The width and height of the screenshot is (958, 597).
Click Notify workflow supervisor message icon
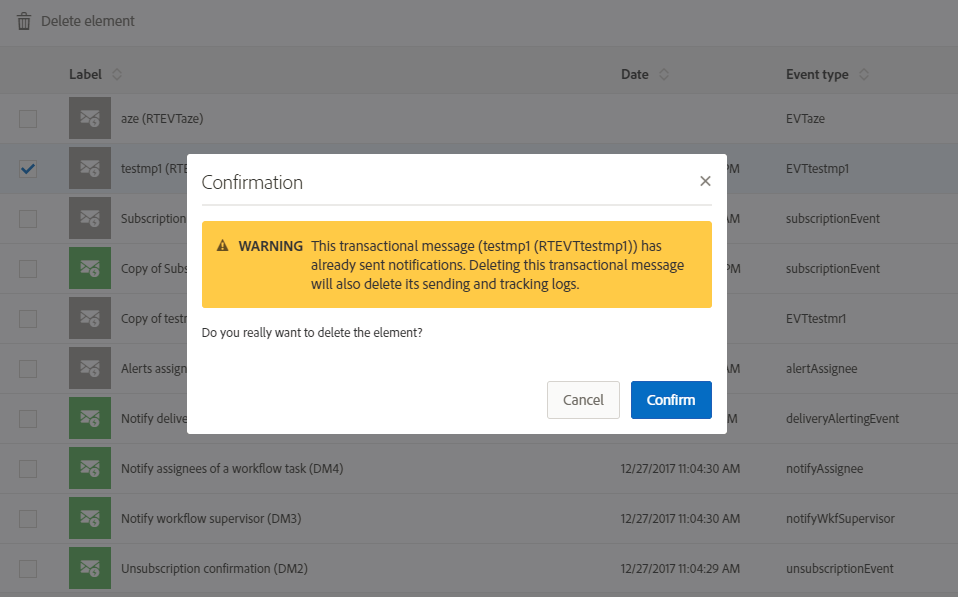point(90,518)
